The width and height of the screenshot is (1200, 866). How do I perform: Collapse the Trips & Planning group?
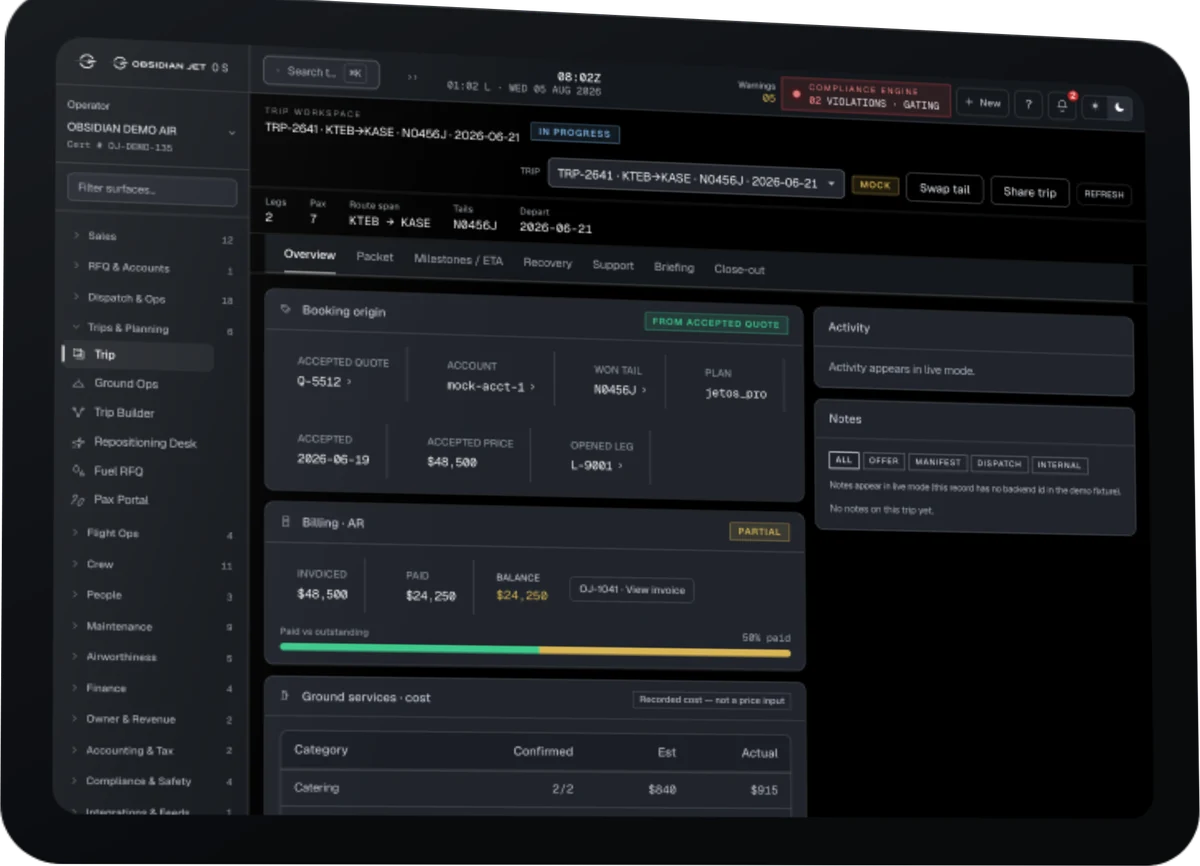pos(152,329)
